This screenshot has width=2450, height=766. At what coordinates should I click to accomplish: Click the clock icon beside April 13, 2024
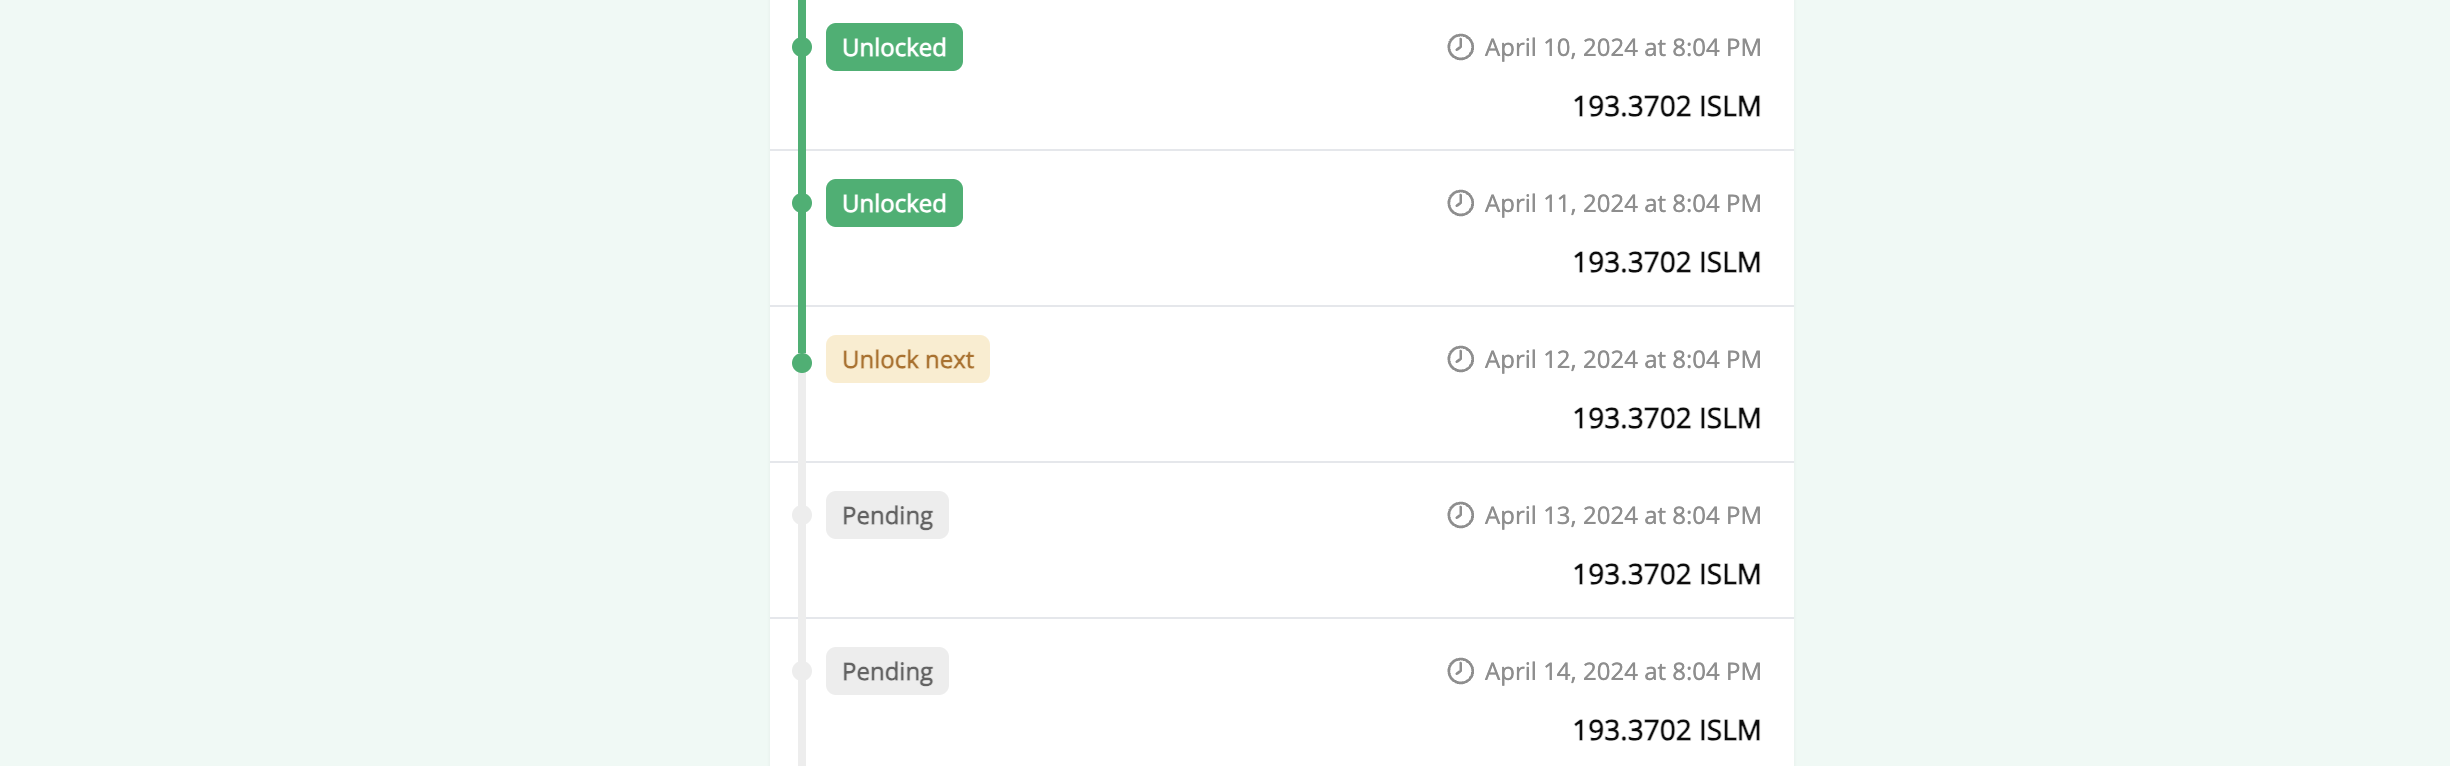click(x=1460, y=515)
